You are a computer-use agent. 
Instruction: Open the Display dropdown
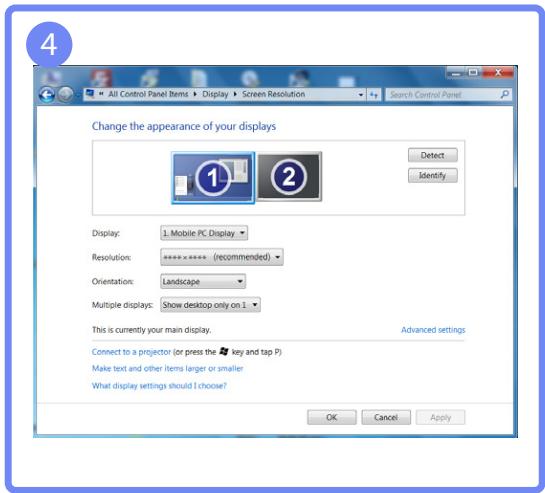[204, 233]
